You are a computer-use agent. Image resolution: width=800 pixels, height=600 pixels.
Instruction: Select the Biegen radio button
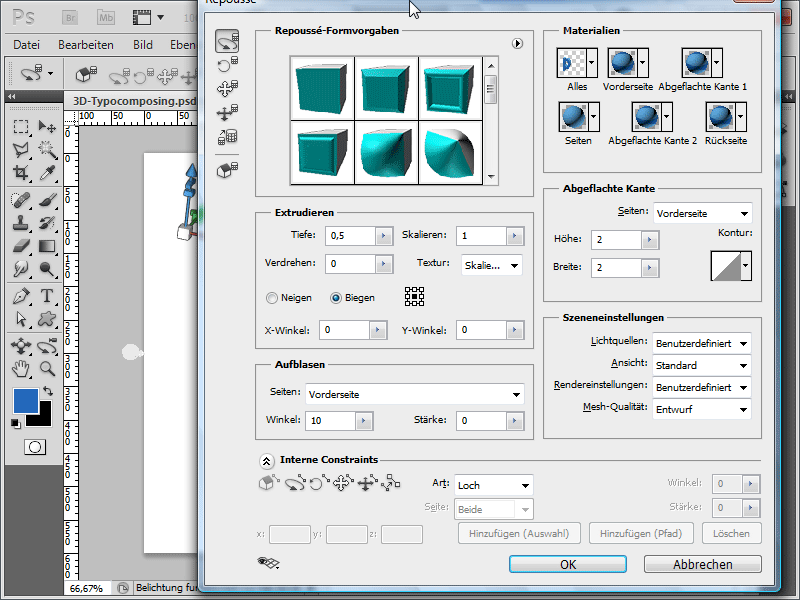(x=336, y=298)
